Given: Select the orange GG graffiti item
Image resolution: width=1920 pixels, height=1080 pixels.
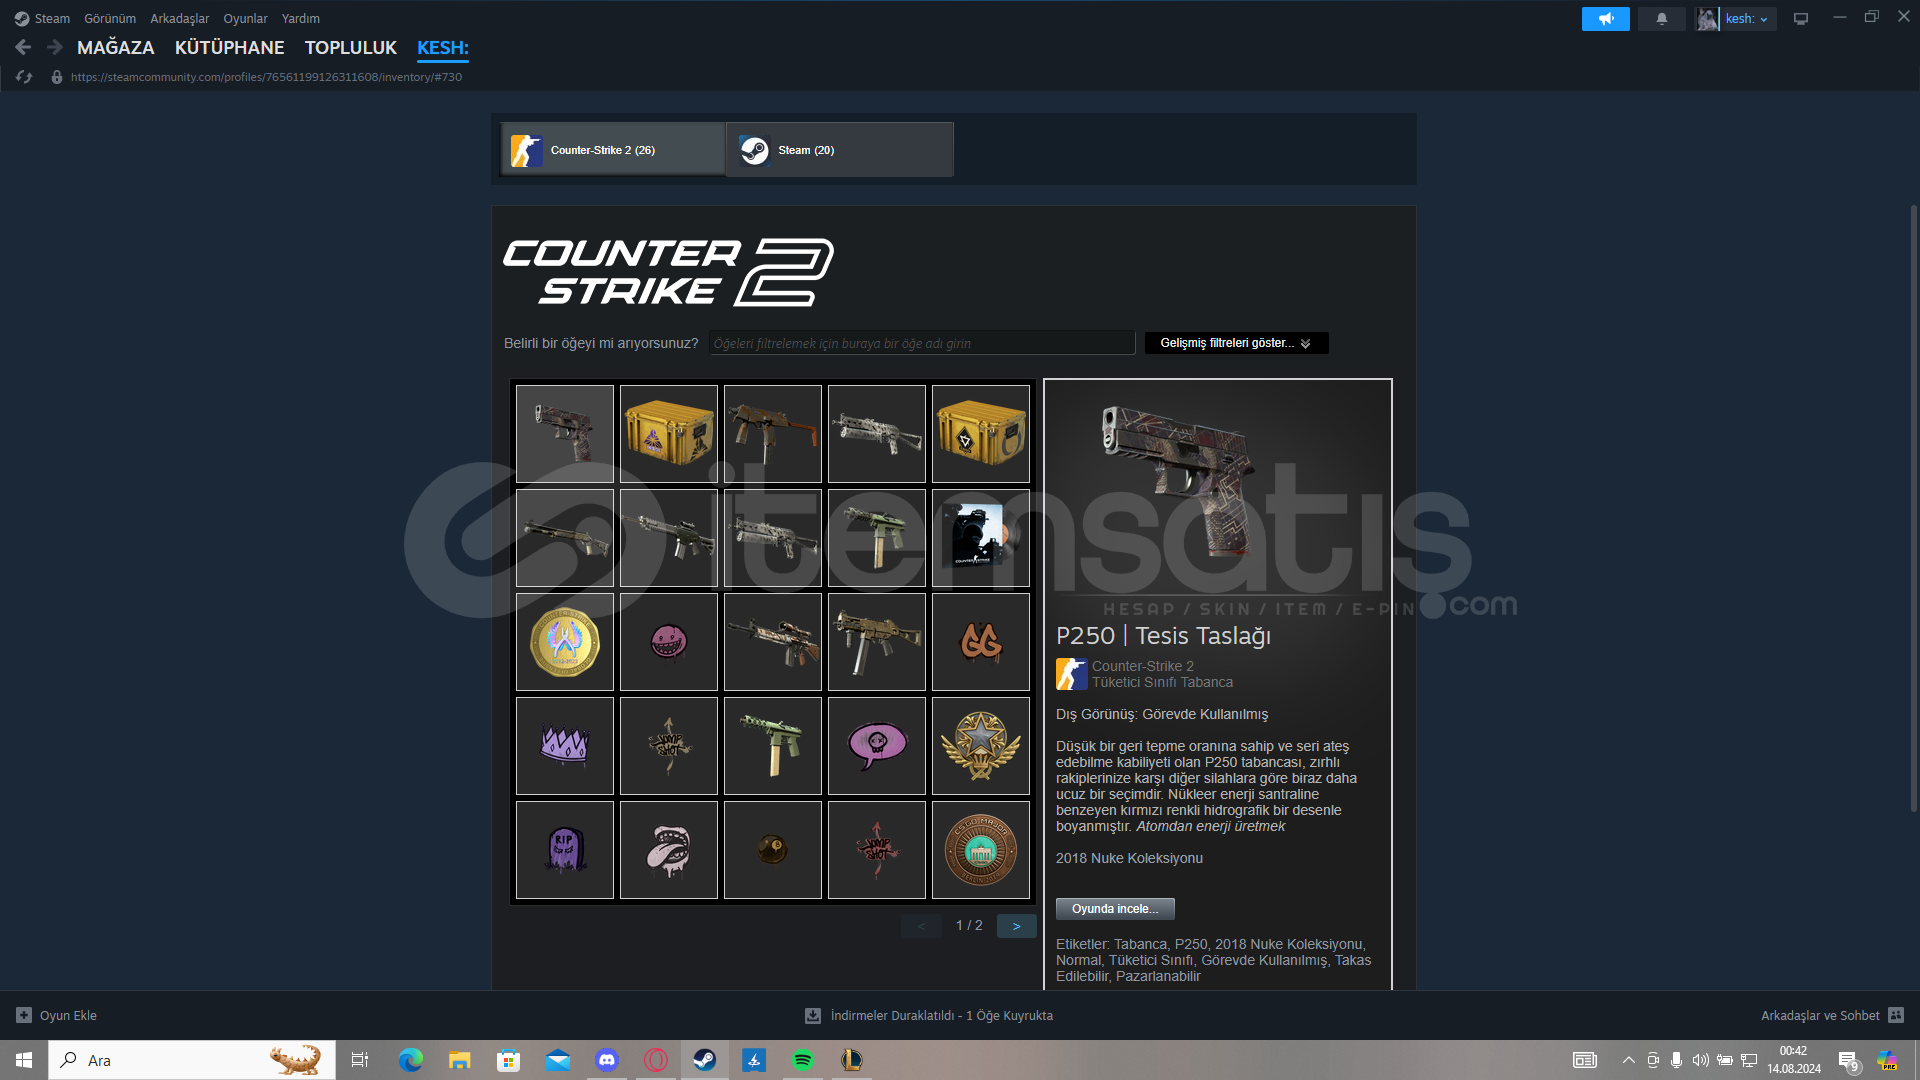Looking at the screenshot, I should tap(981, 642).
